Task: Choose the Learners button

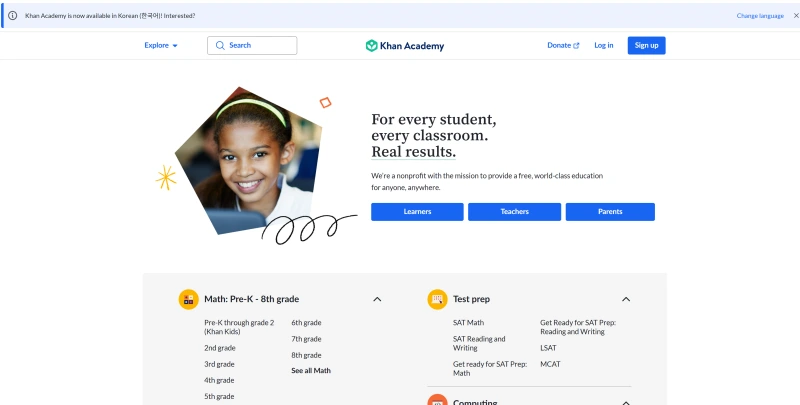Action: point(417,212)
